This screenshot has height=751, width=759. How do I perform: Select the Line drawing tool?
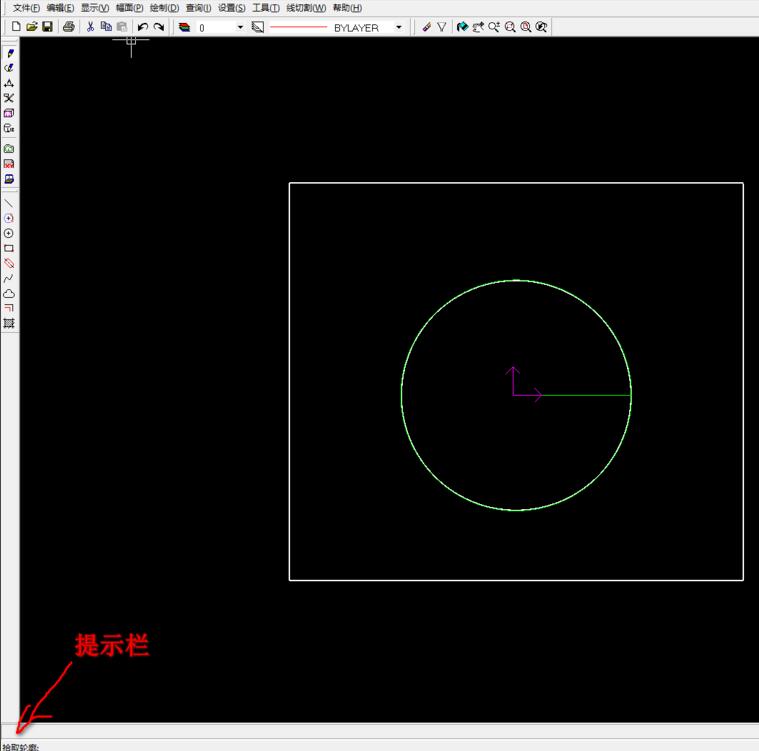[x=9, y=203]
